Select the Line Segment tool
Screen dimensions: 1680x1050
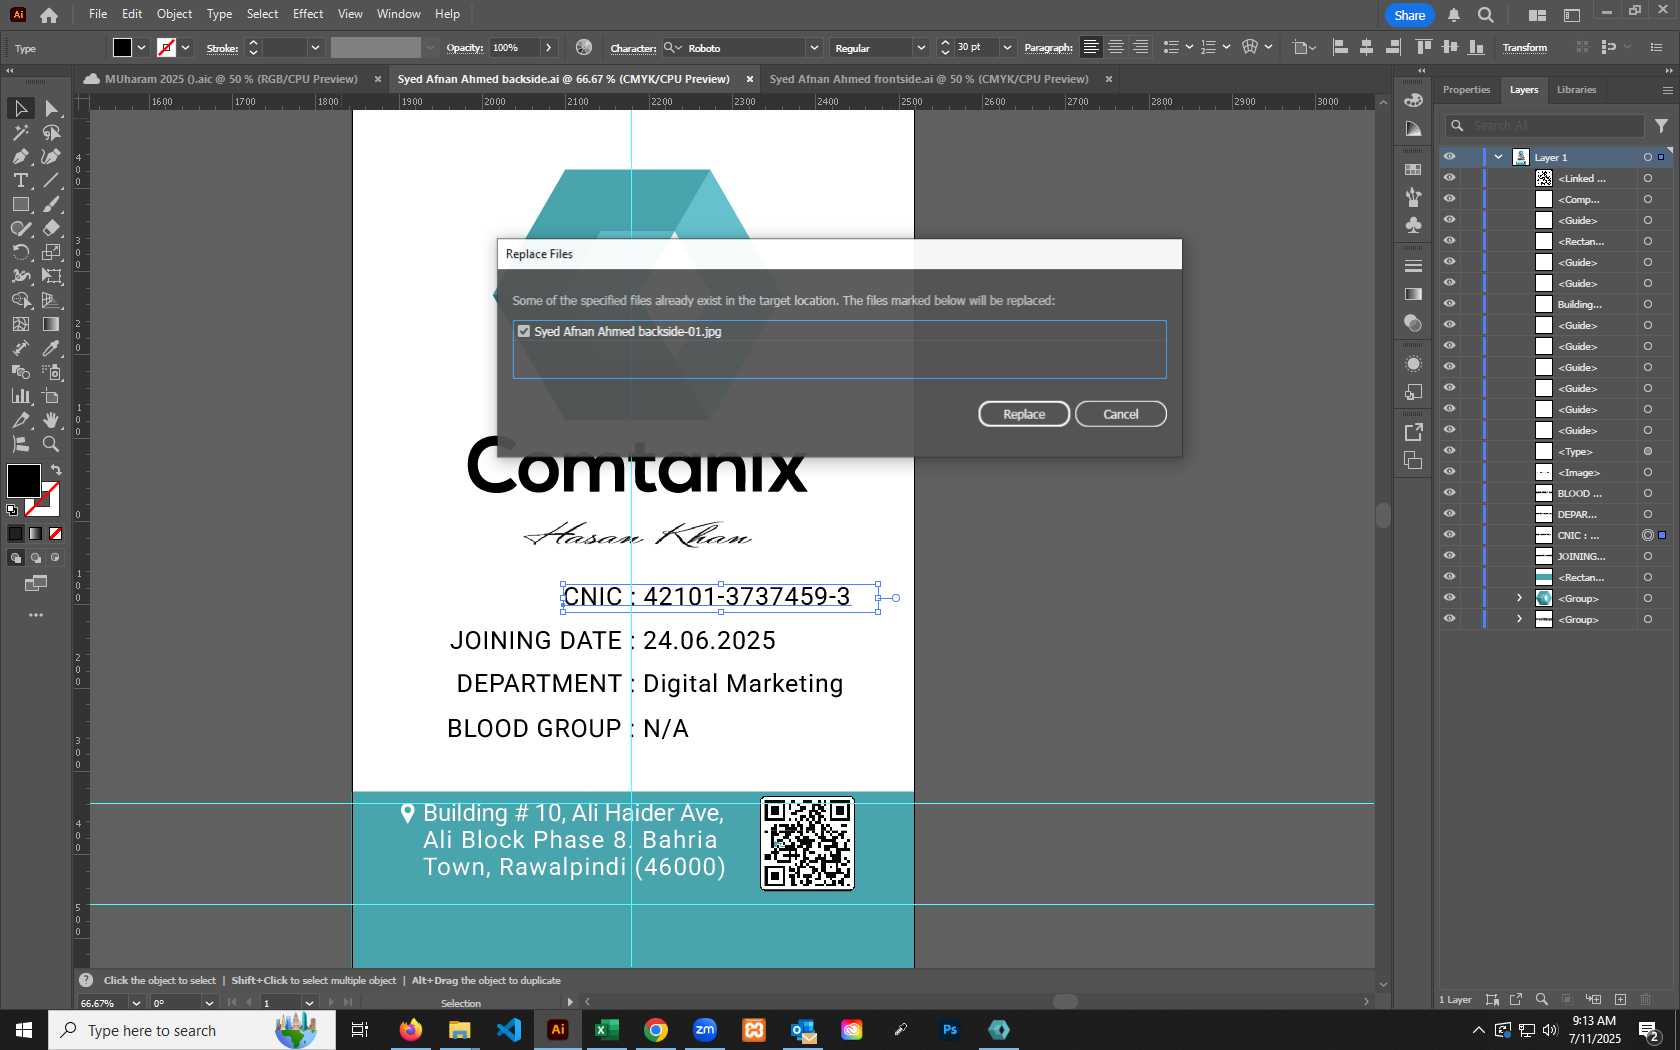coord(52,180)
